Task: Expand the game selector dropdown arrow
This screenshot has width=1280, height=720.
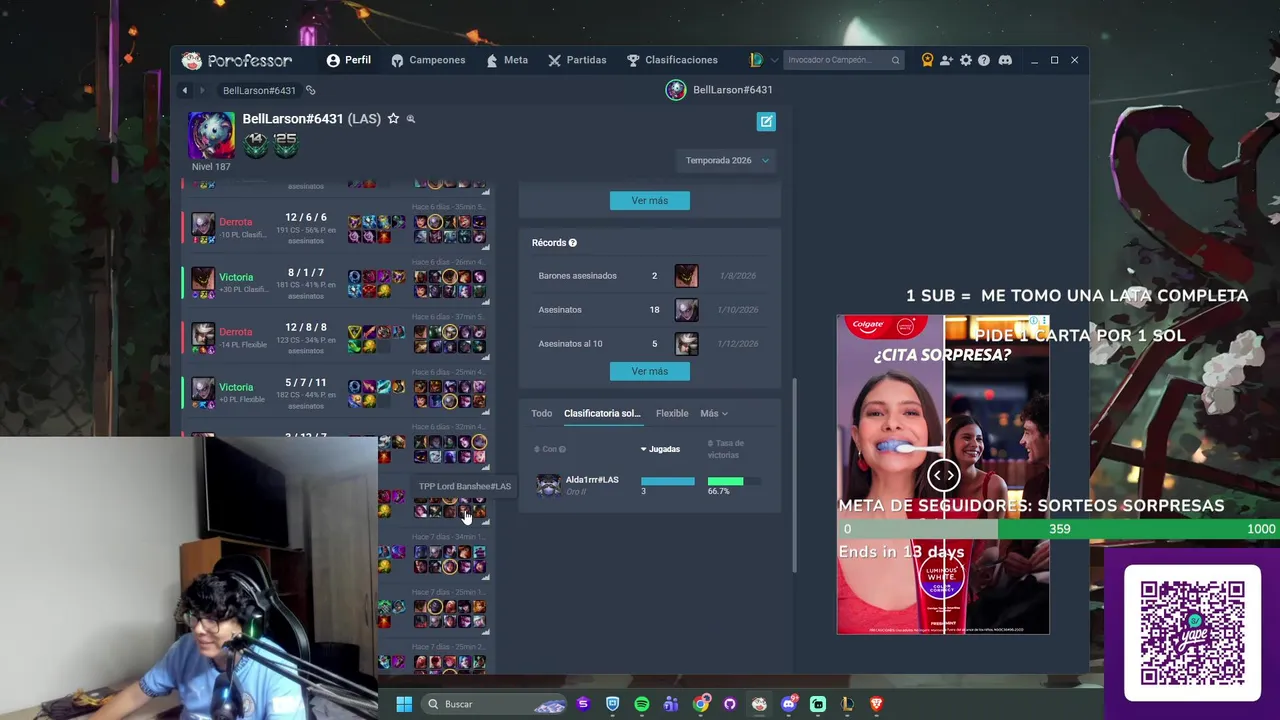Action: (774, 60)
